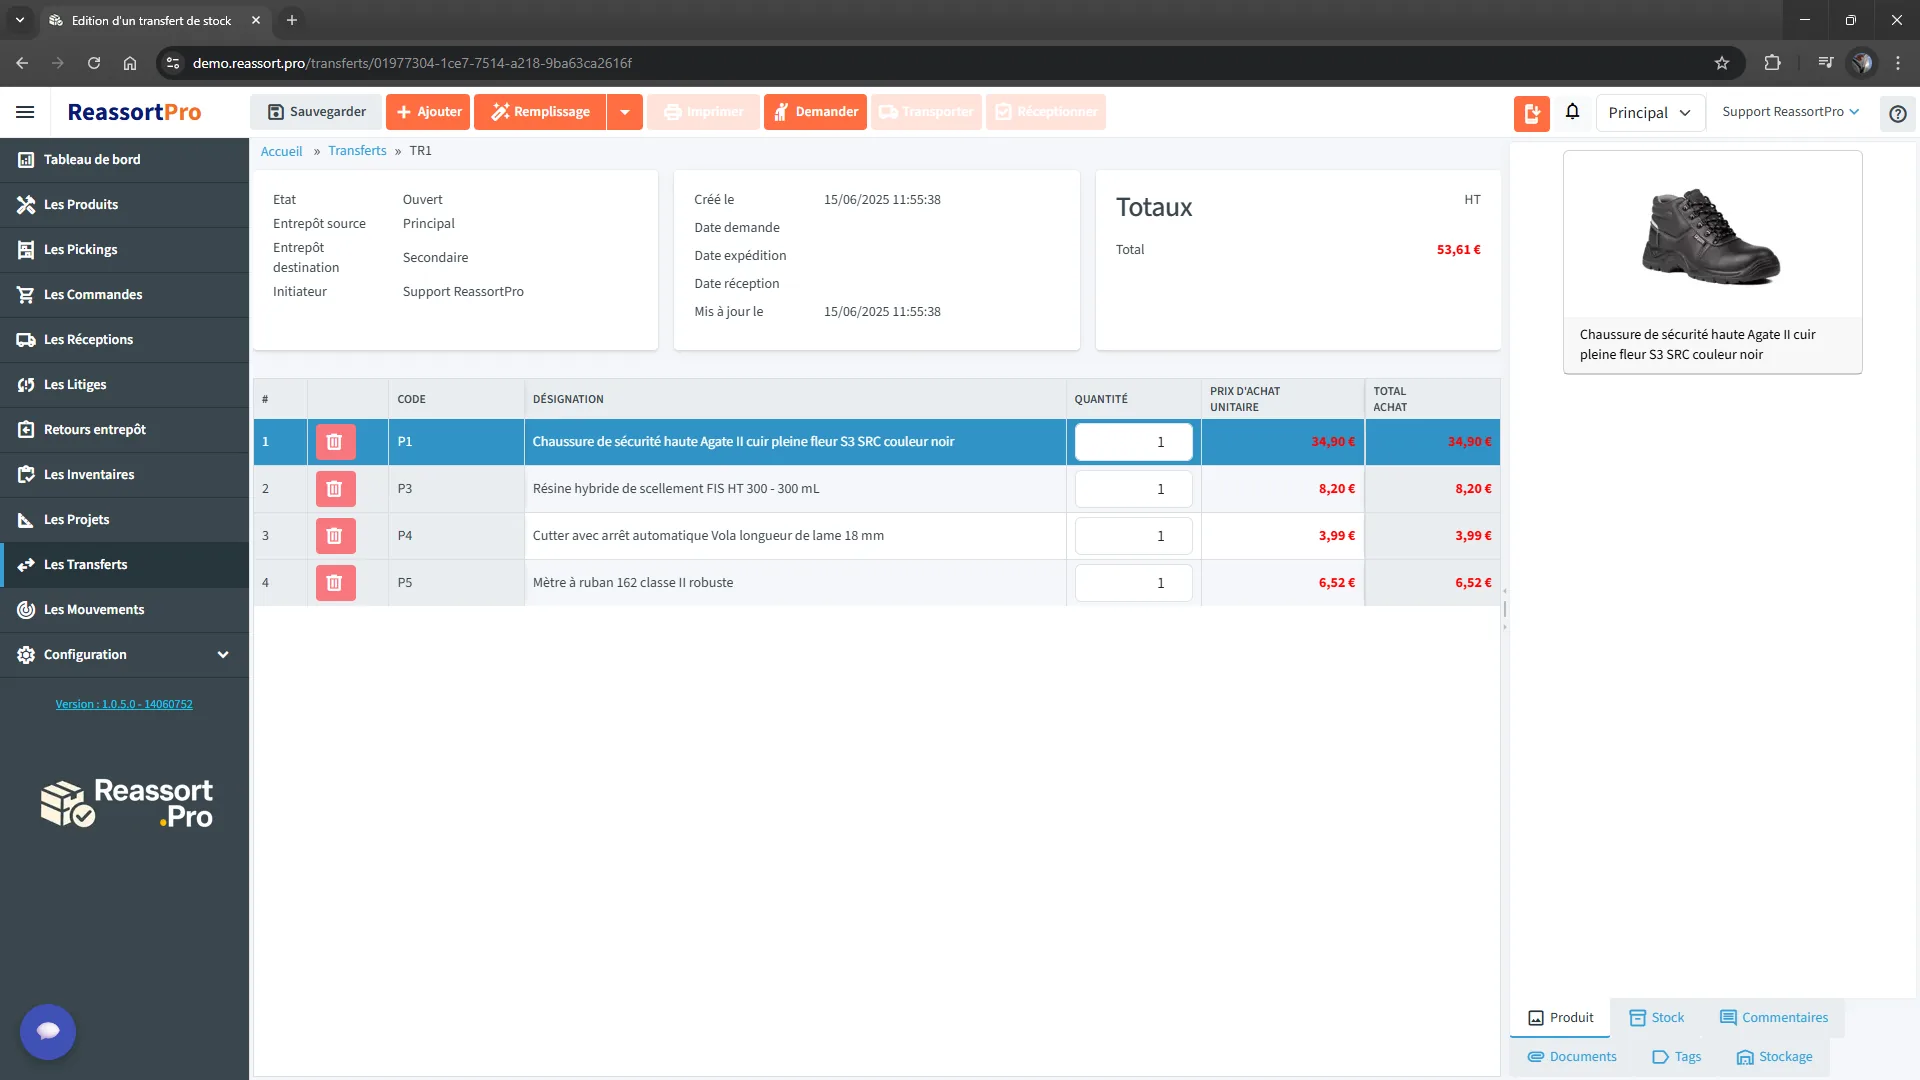Image resolution: width=1920 pixels, height=1080 pixels.
Task: Open Les Commandes in sidebar
Action: click(125, 295)
